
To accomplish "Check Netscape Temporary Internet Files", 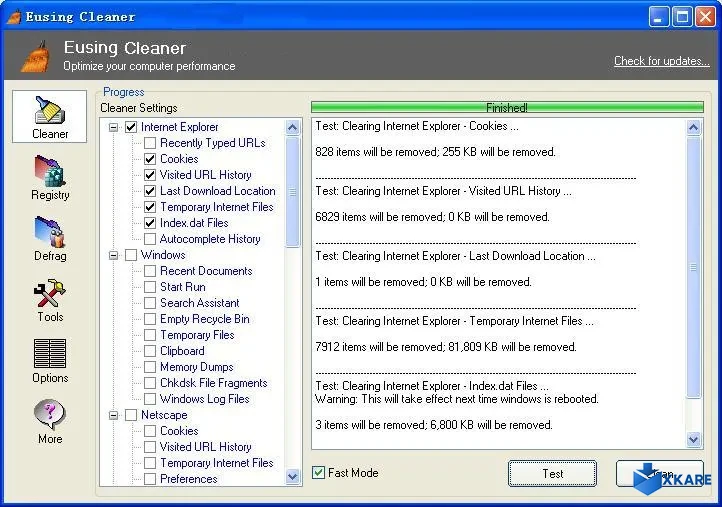I will 150,463.
